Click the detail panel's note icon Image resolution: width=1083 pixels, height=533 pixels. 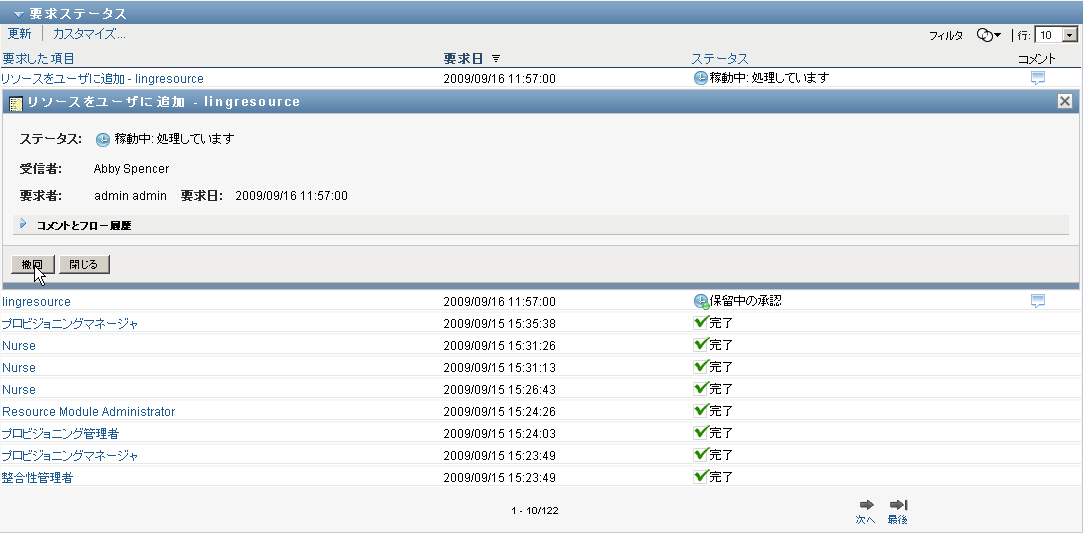coord(16,102)
